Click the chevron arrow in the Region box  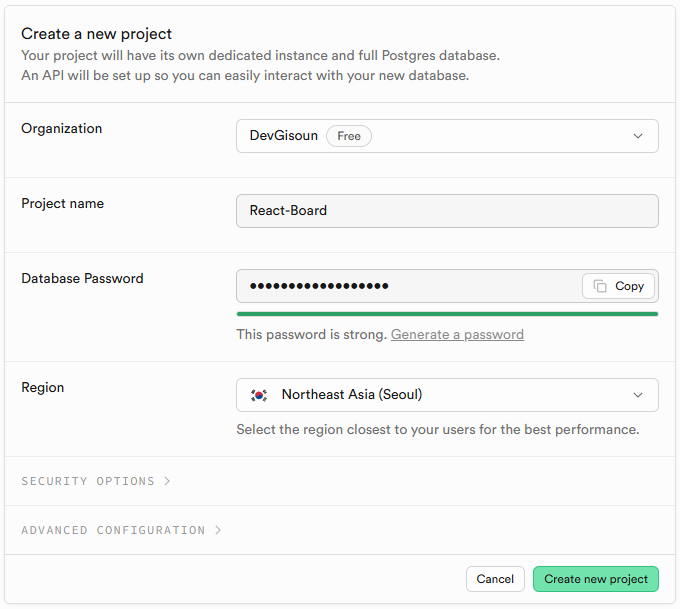tap(638, 395)
